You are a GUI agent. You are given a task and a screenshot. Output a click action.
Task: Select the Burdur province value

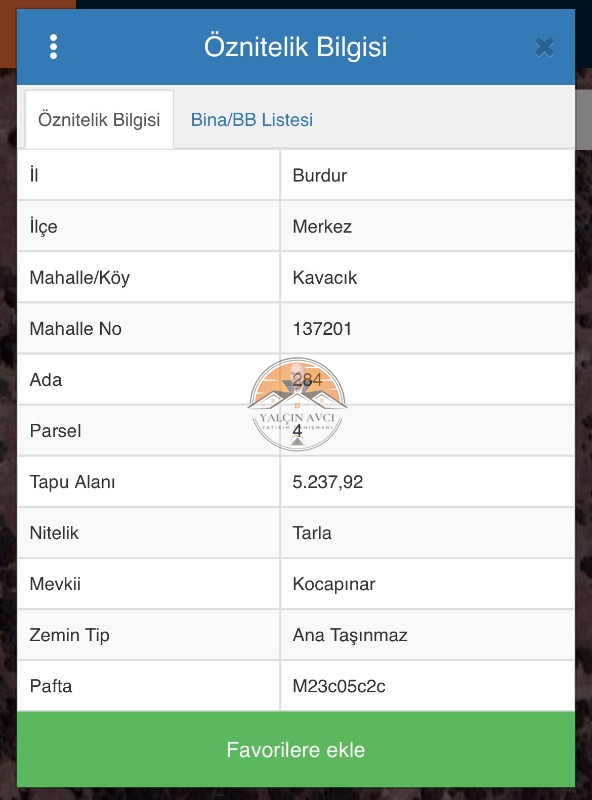pos(319,176)
